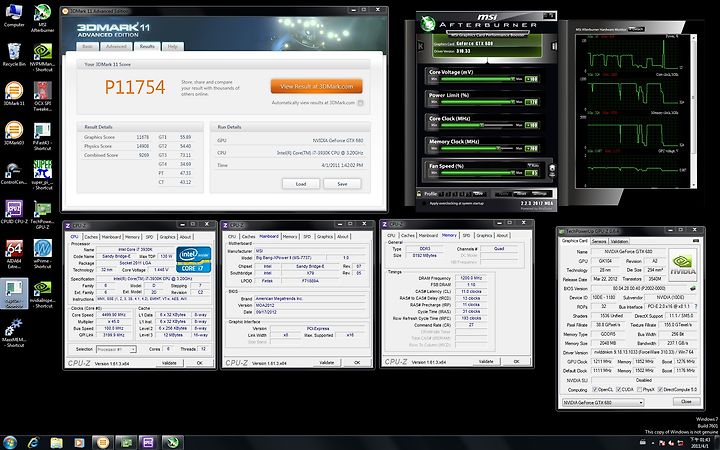Open SPD tab in the CPU-Z memory window

(x=467, y=235)
